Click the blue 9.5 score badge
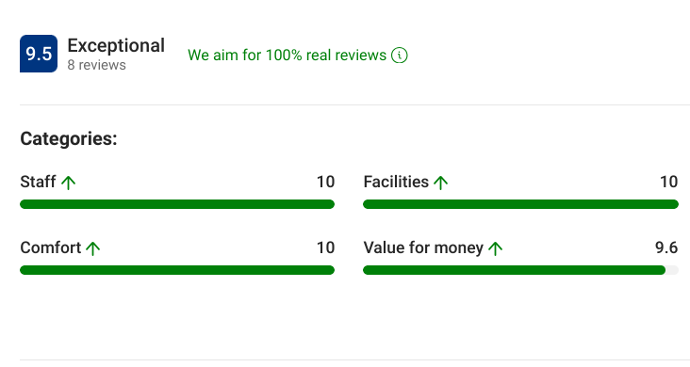Screen dimensions: 690x367 point(39,54)
